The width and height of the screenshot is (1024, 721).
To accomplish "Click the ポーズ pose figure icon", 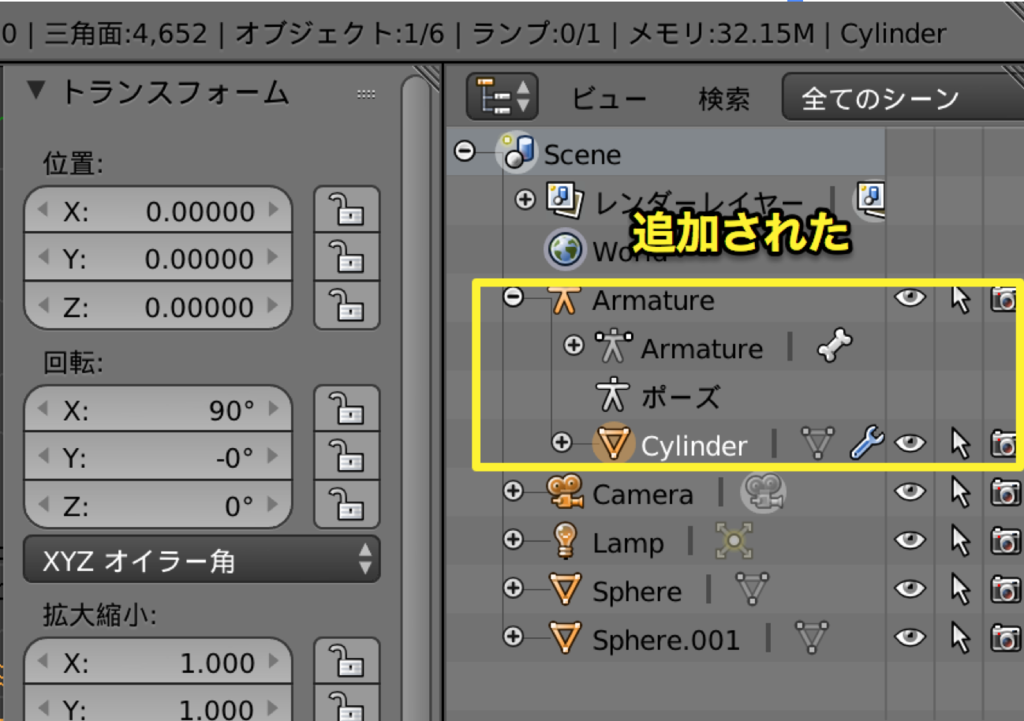I will pos(613,394).
